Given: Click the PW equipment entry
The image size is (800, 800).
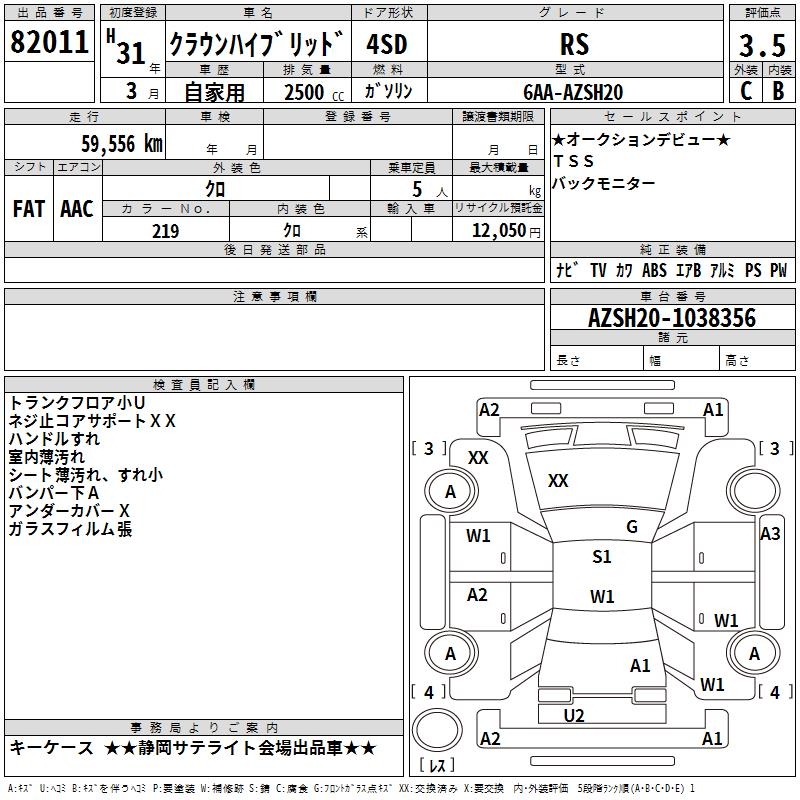Looking at the screenshot, I should [x=779, y=270].
